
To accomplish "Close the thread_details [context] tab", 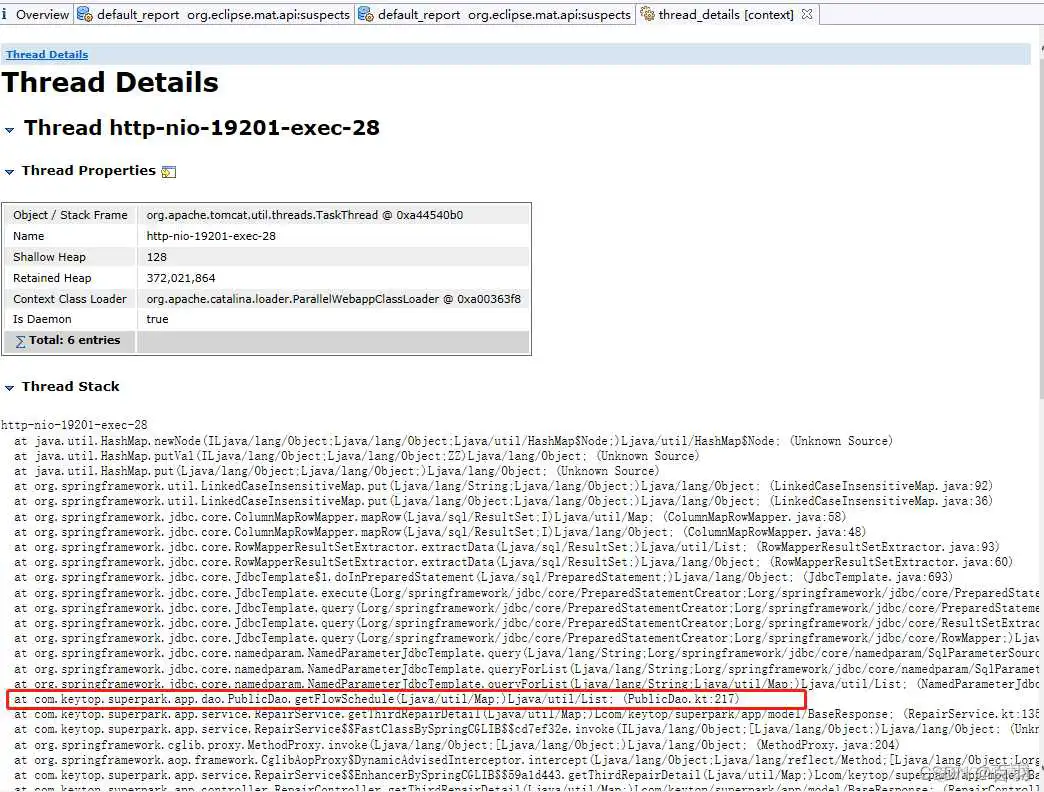I will [807, 14].
